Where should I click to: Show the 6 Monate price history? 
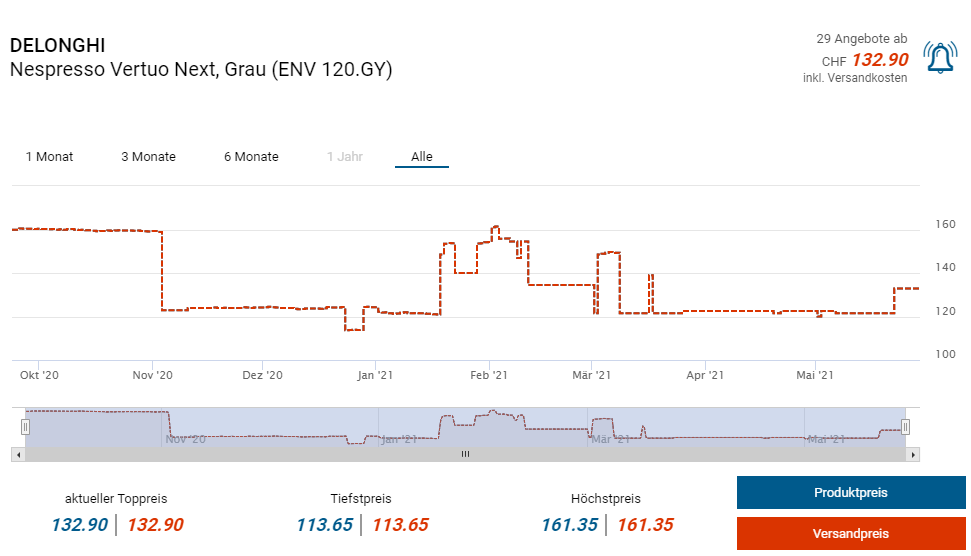[x=251, y=157]
